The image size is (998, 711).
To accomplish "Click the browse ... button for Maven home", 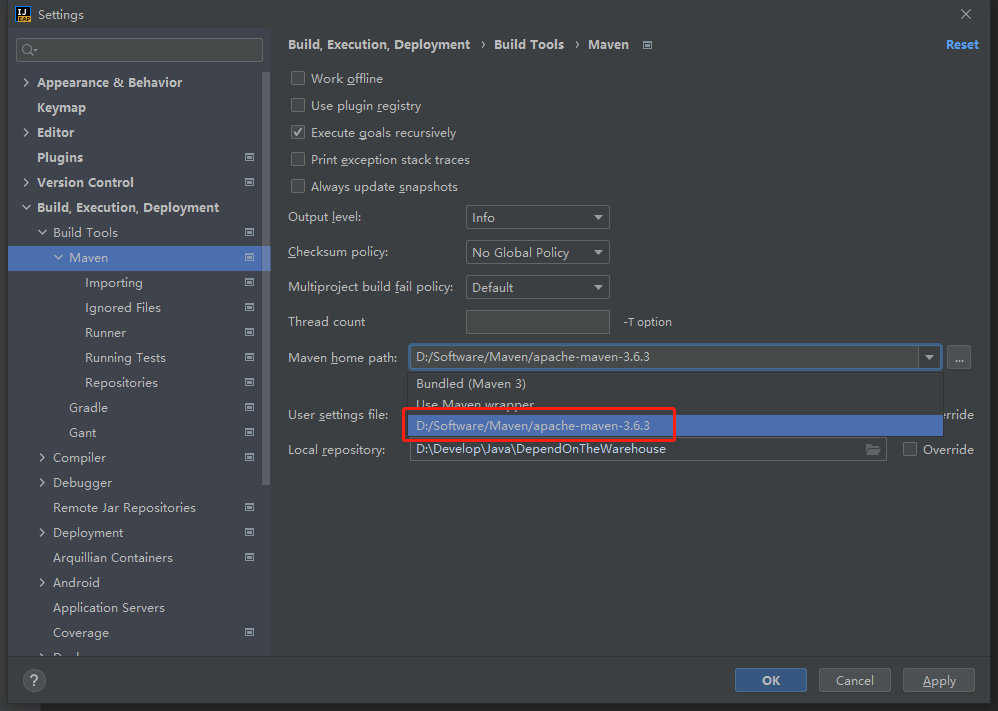I will coord(959,357).
